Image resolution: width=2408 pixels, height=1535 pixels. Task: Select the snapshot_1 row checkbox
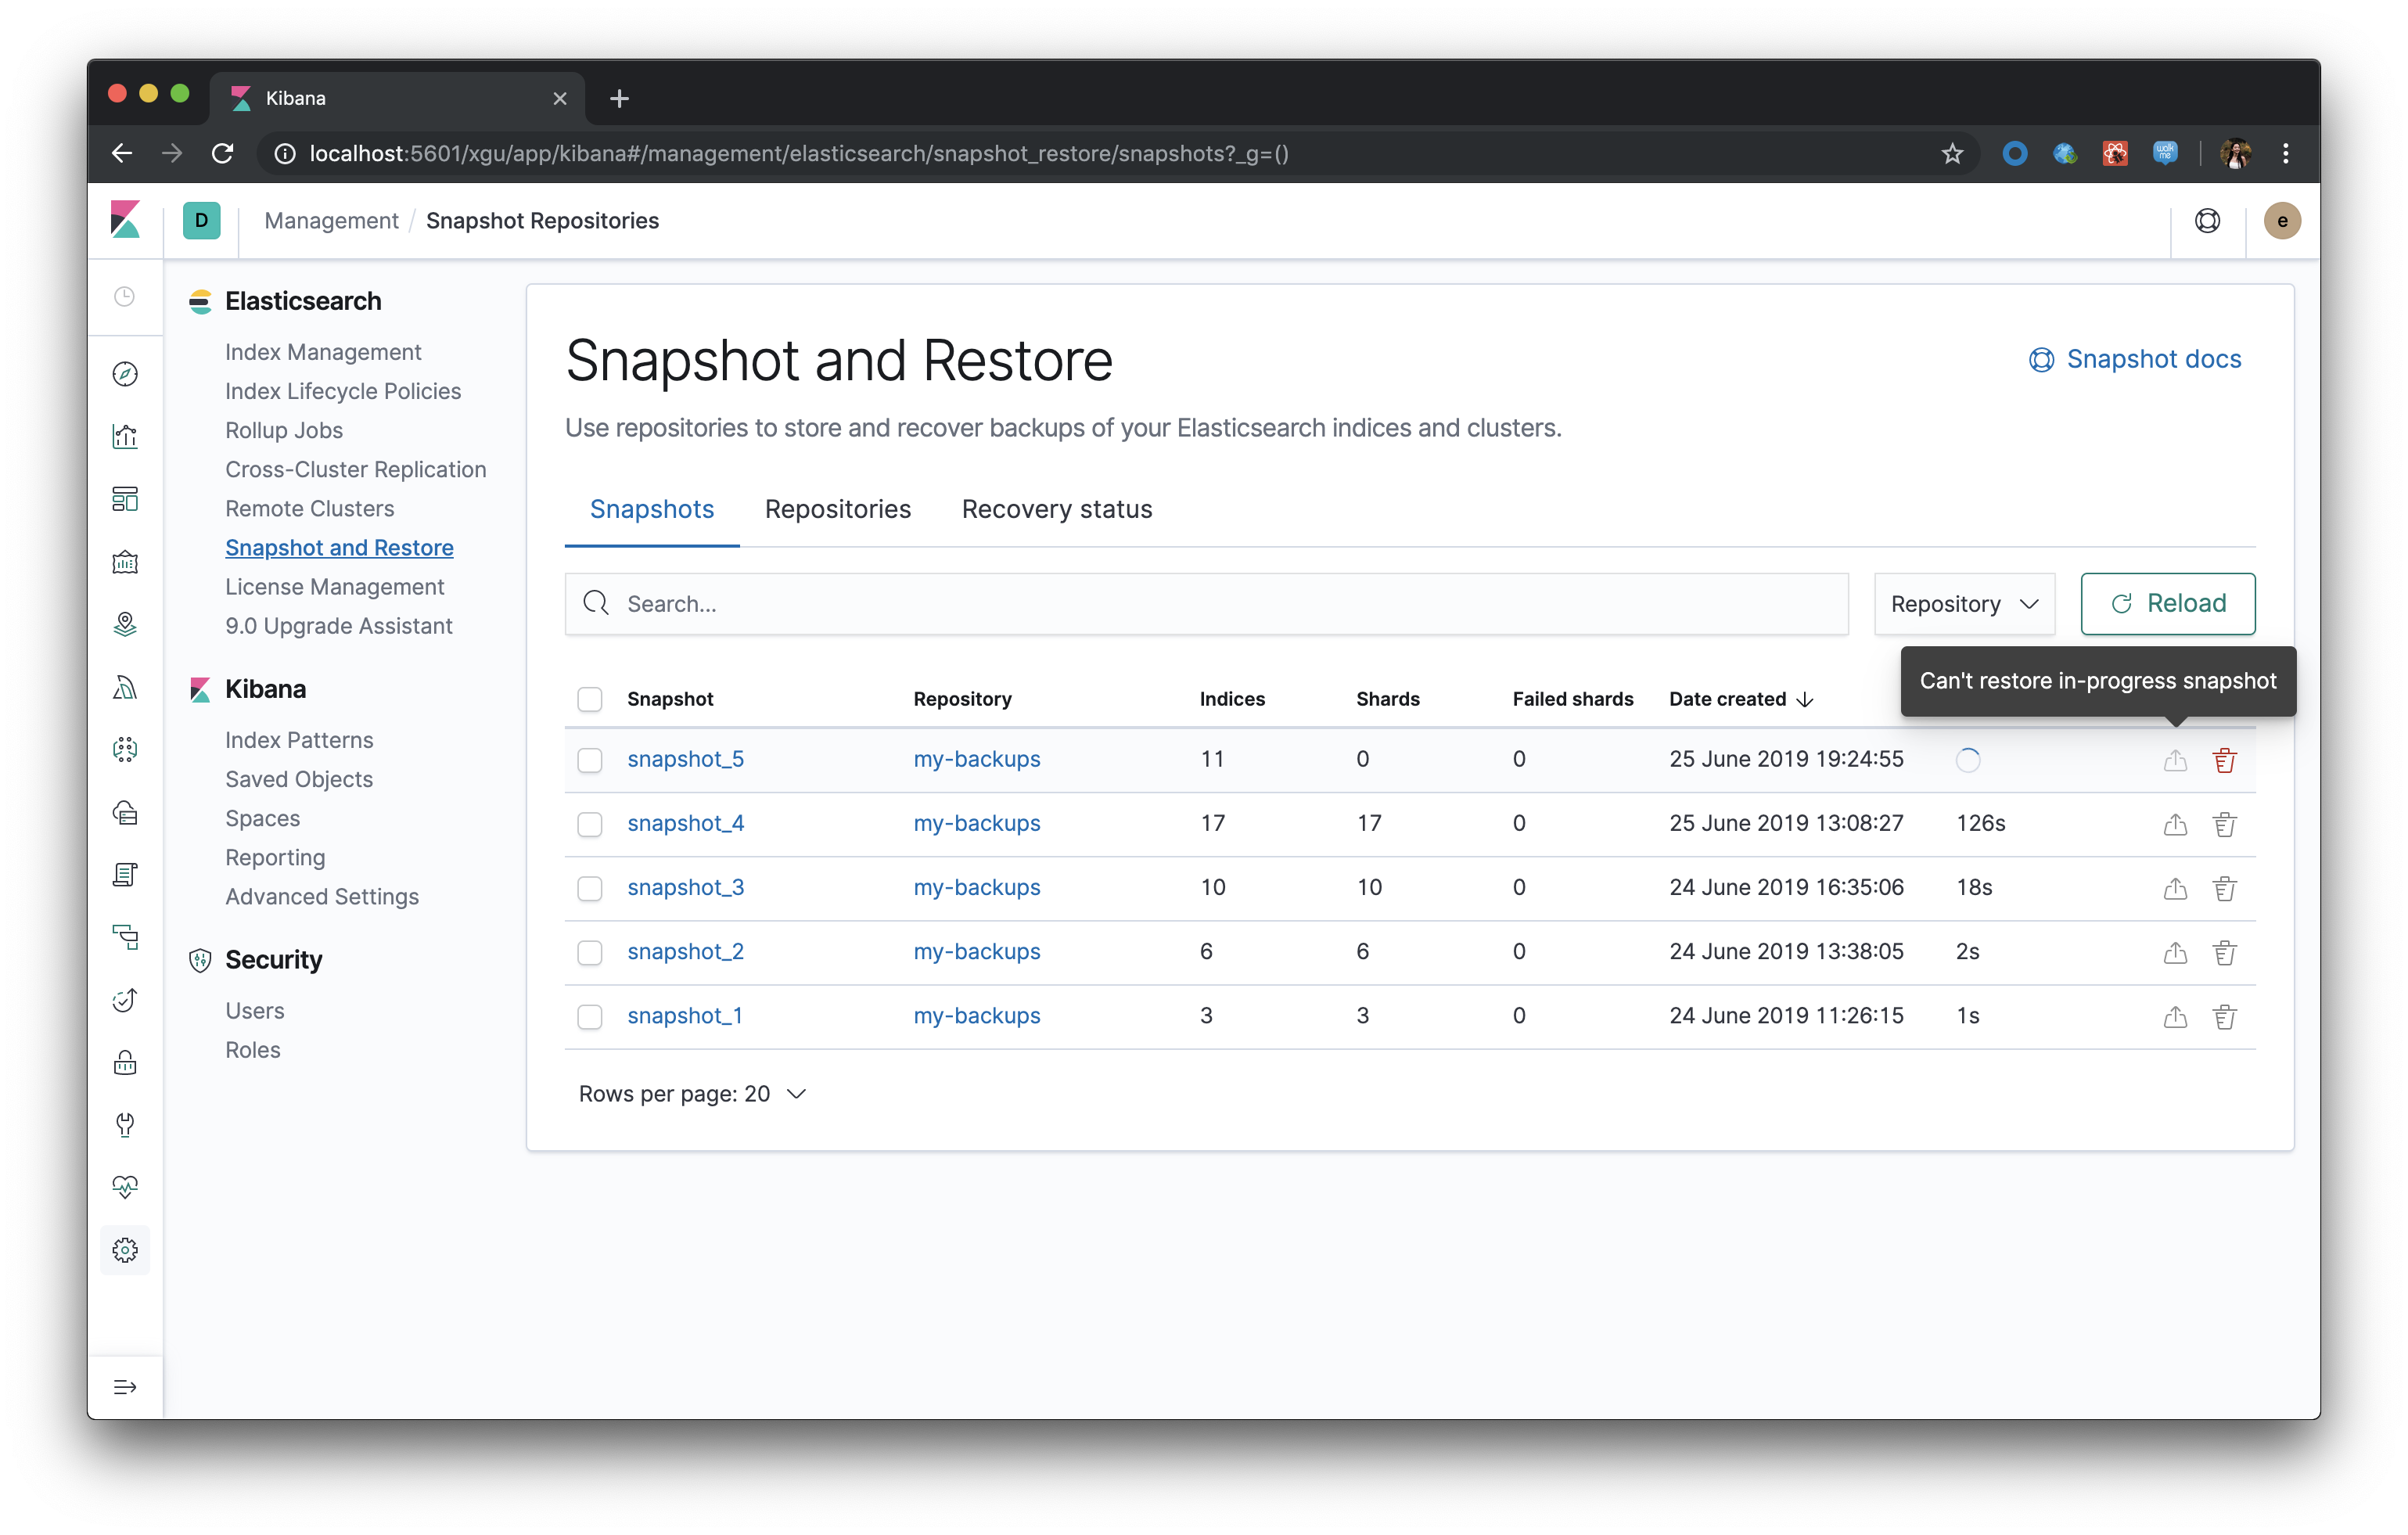tap(590, 1016)
